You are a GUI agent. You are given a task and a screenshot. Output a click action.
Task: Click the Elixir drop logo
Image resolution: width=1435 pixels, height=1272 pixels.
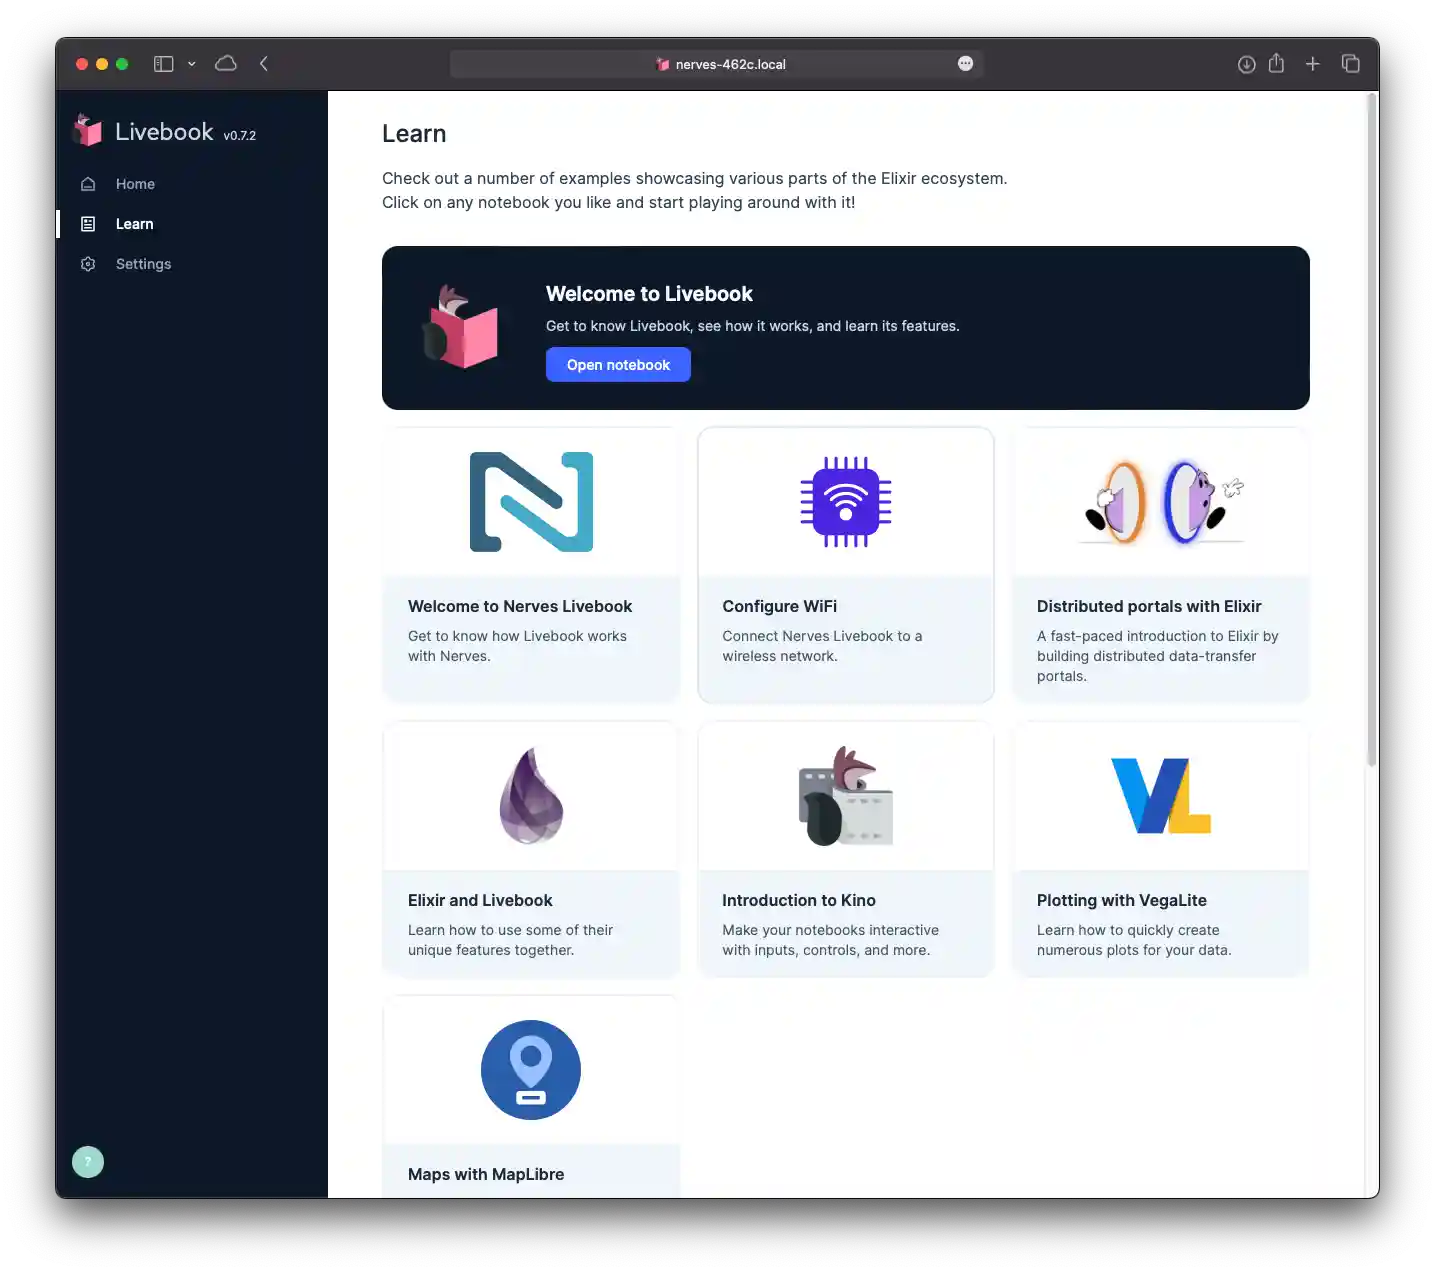[531, 796]
